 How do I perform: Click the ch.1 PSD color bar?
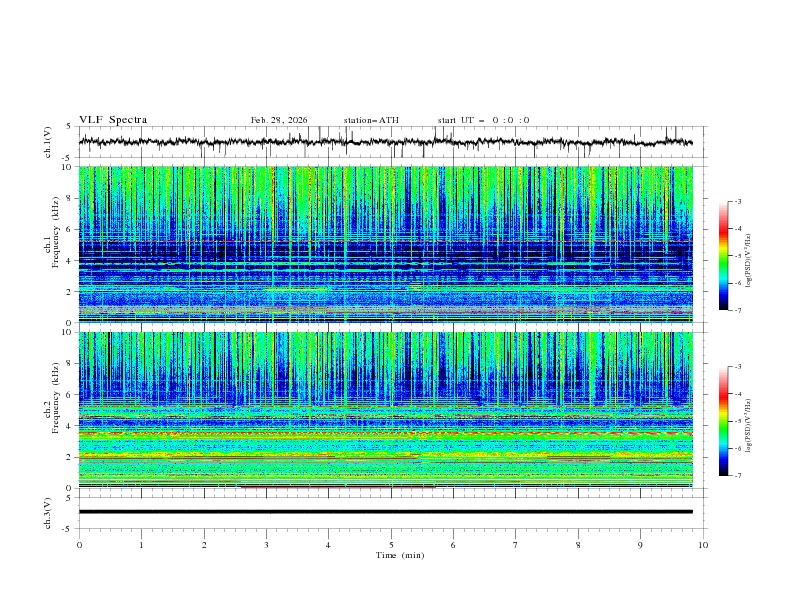[723, 256]
